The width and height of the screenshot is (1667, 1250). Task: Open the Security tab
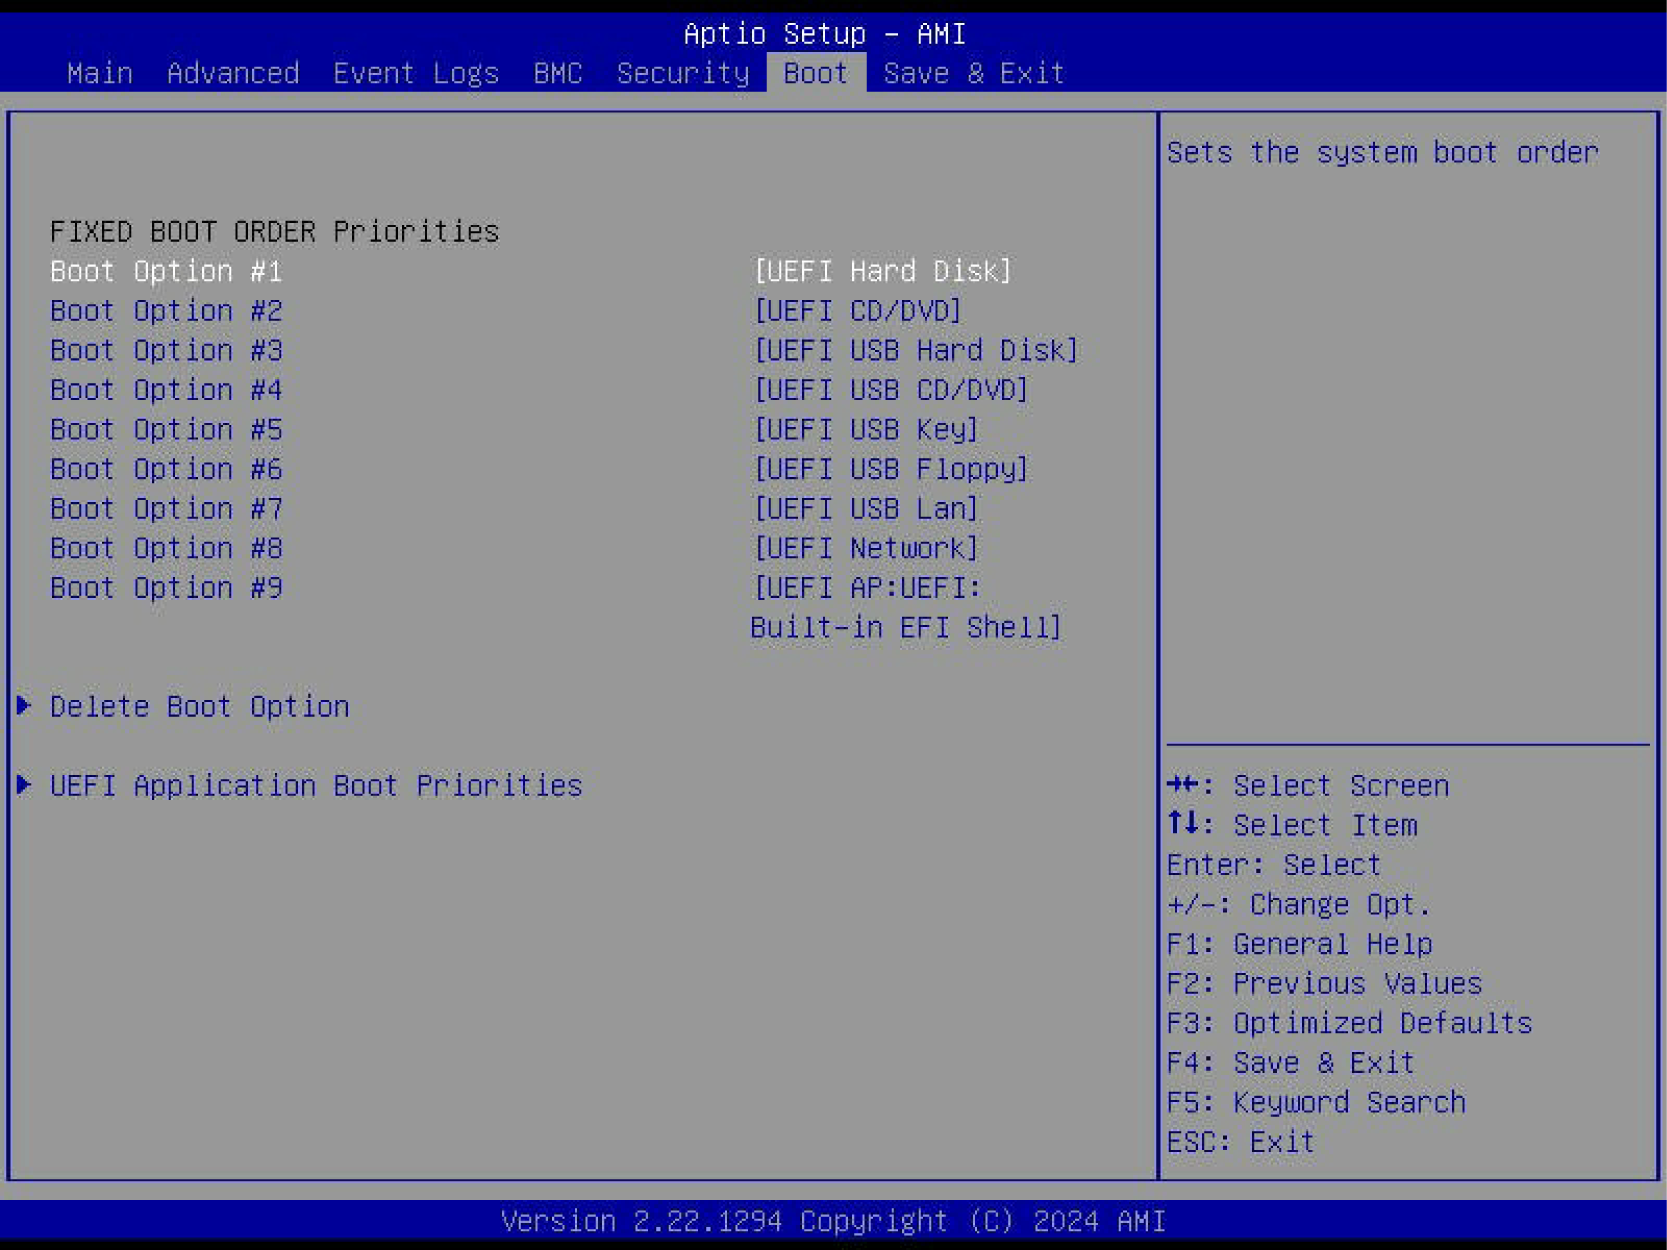coord(683,73)
